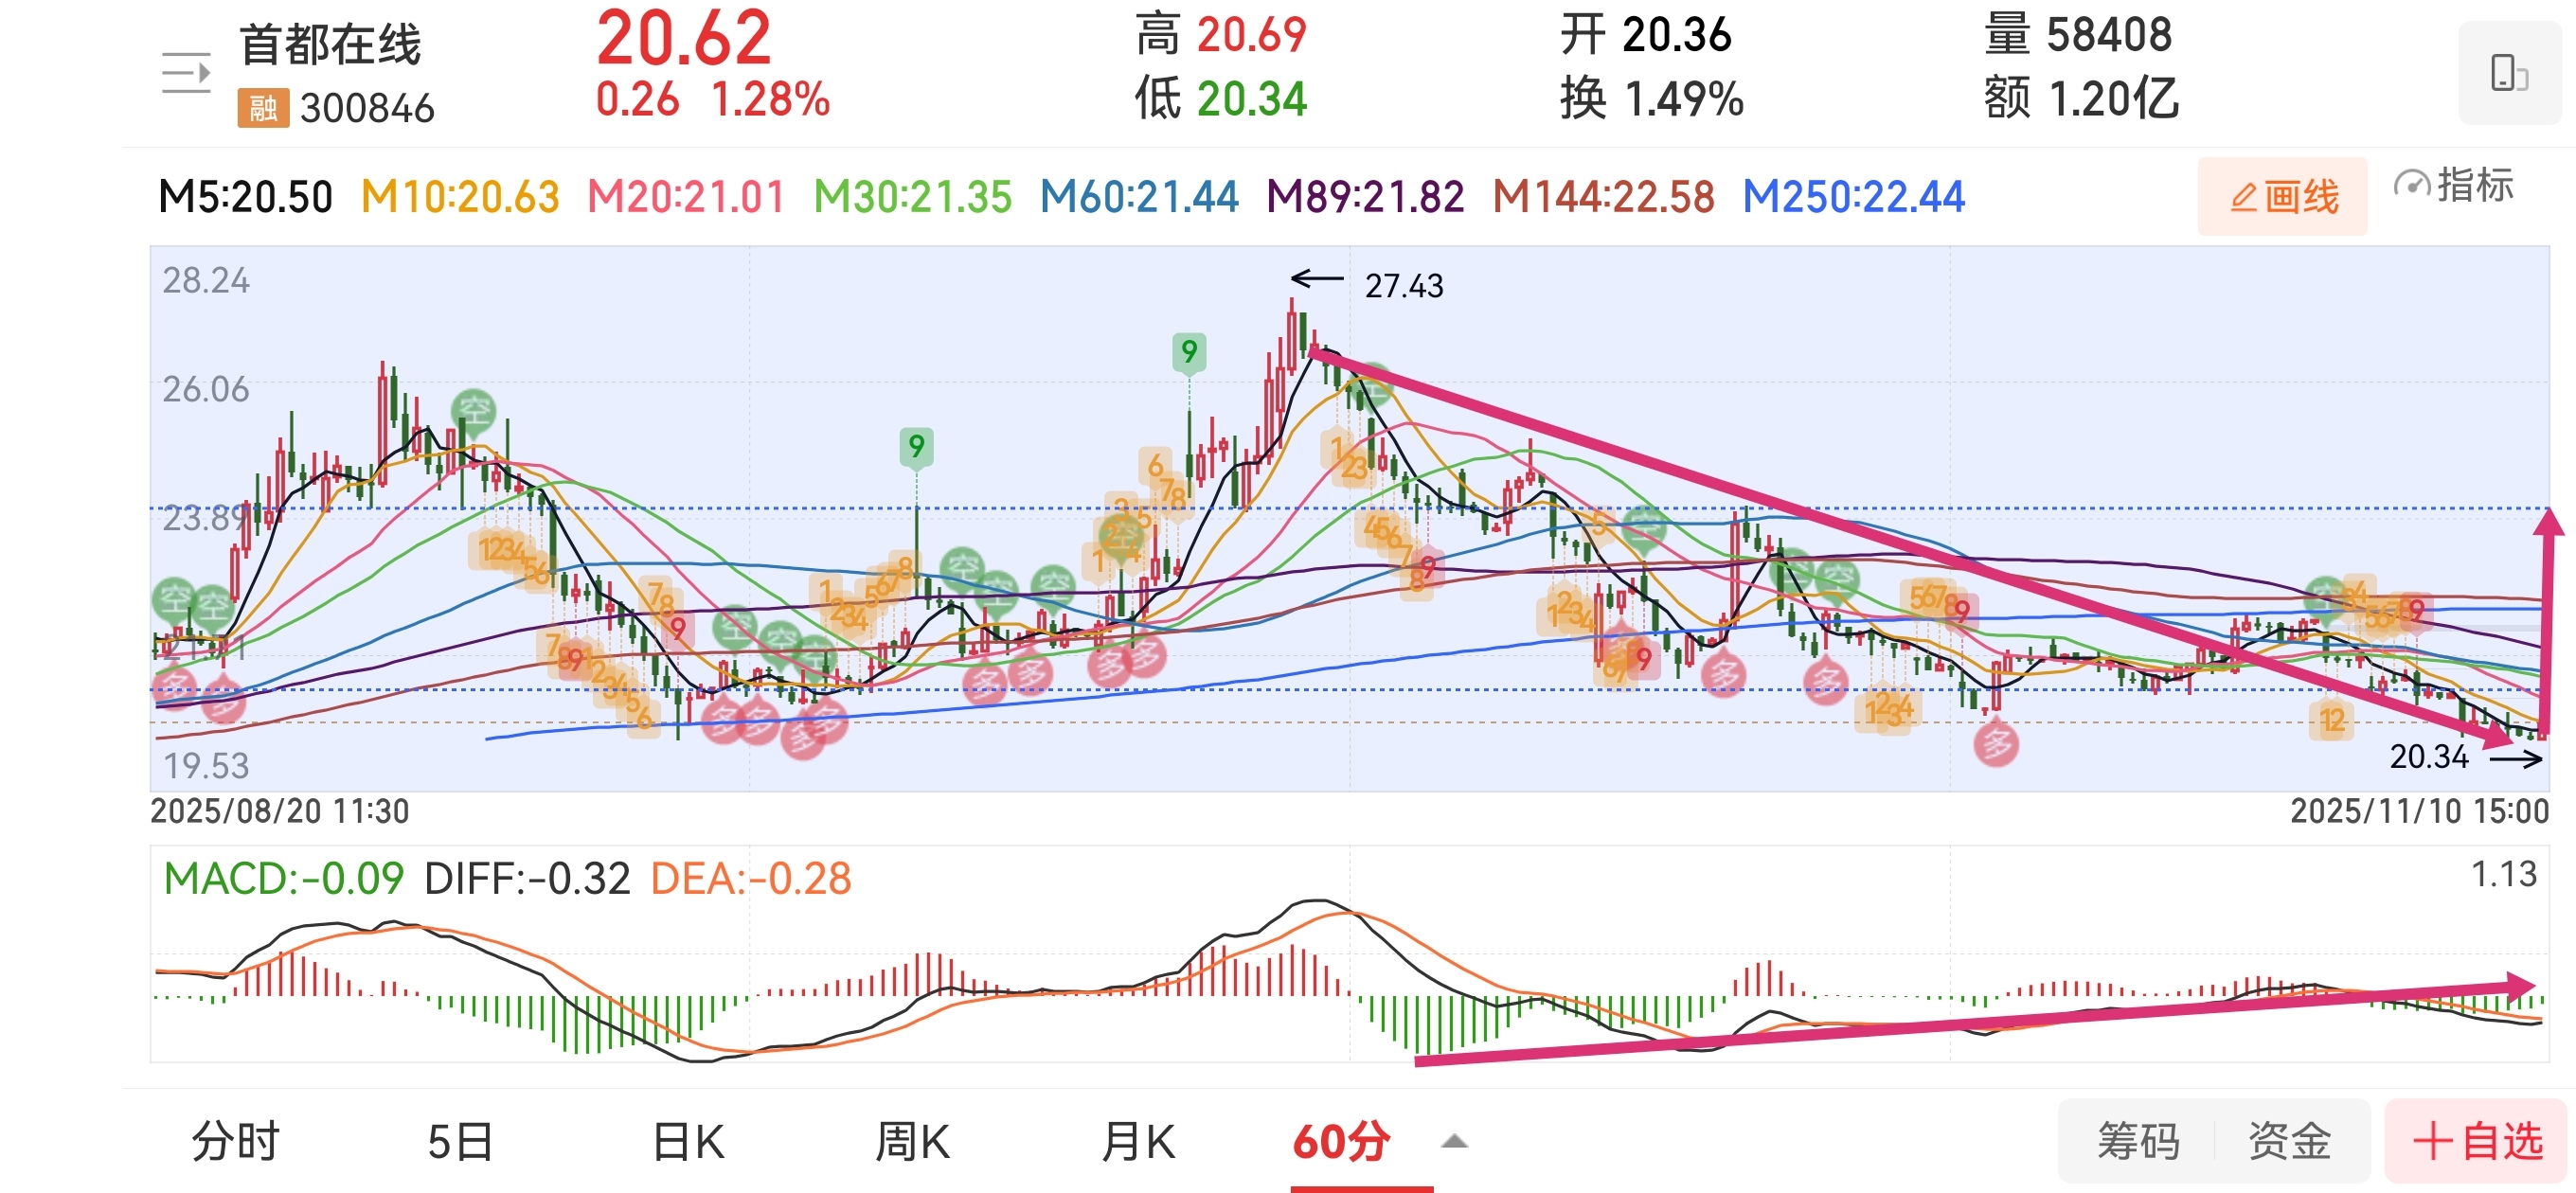Expand the 60分 period dropdown arrow
The width and height of the screenshot is (2576, 1193).
[1454, 1141]
